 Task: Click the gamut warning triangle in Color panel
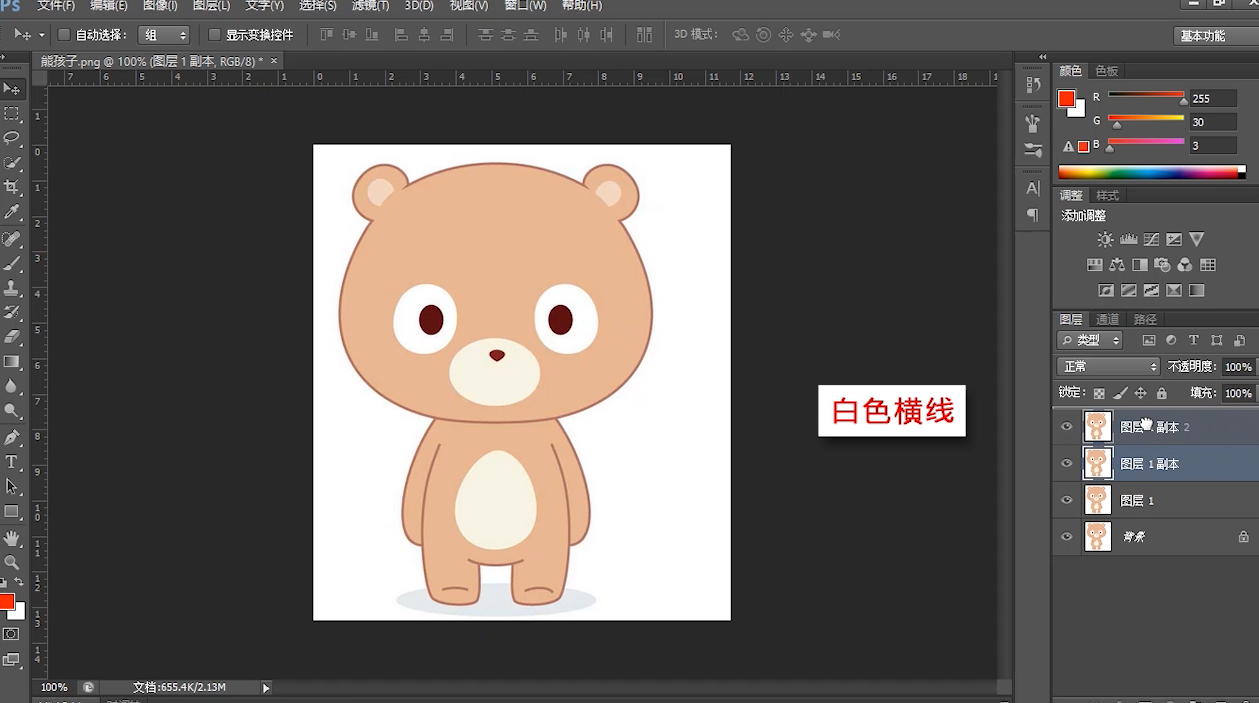click(x=1068, y=147)
